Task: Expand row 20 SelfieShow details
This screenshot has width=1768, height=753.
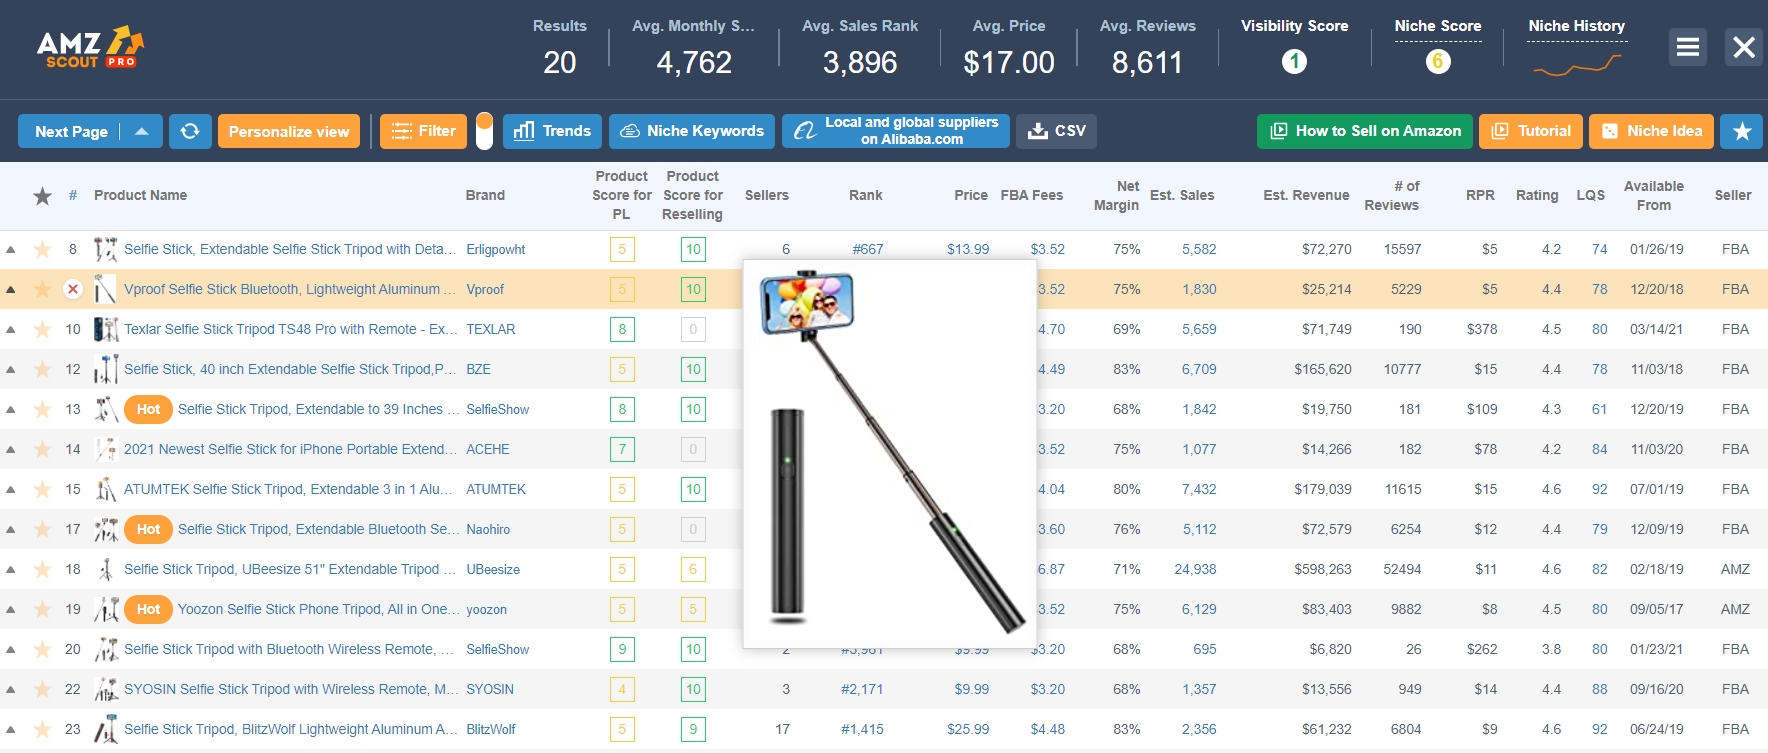Action: point(11,649)
